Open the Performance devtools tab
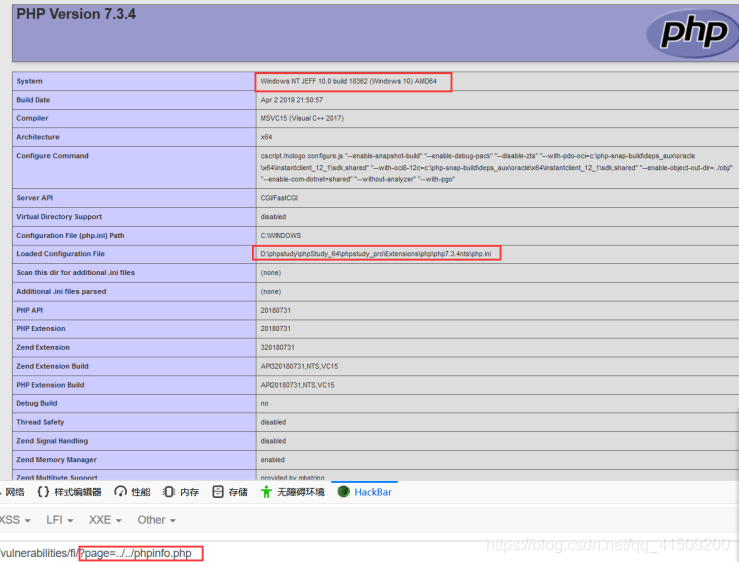The image size is (739, 563). 132,492
